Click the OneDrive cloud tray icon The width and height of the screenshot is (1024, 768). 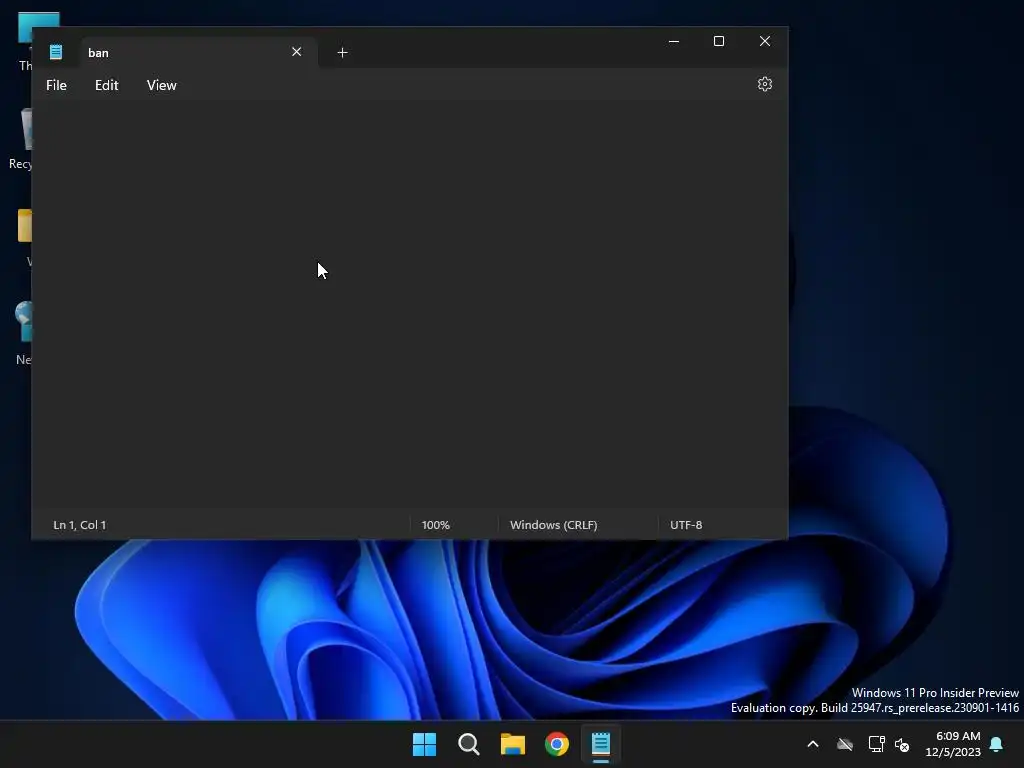pos(845,744)
